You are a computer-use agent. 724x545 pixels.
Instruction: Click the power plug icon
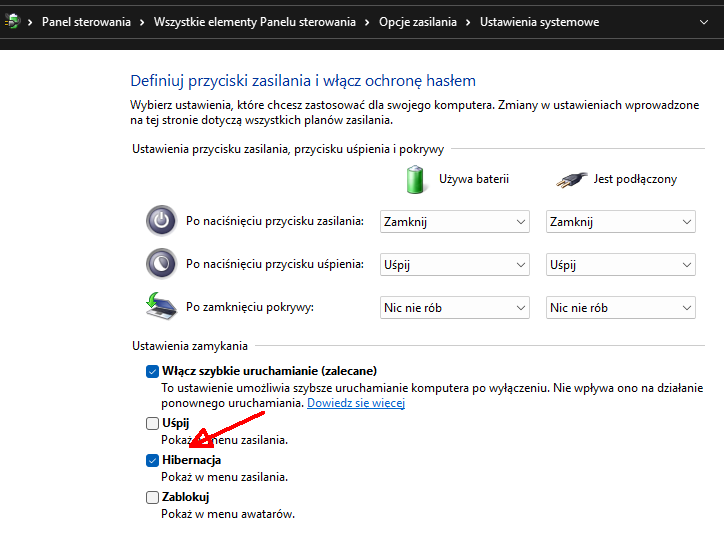point(570,180)
